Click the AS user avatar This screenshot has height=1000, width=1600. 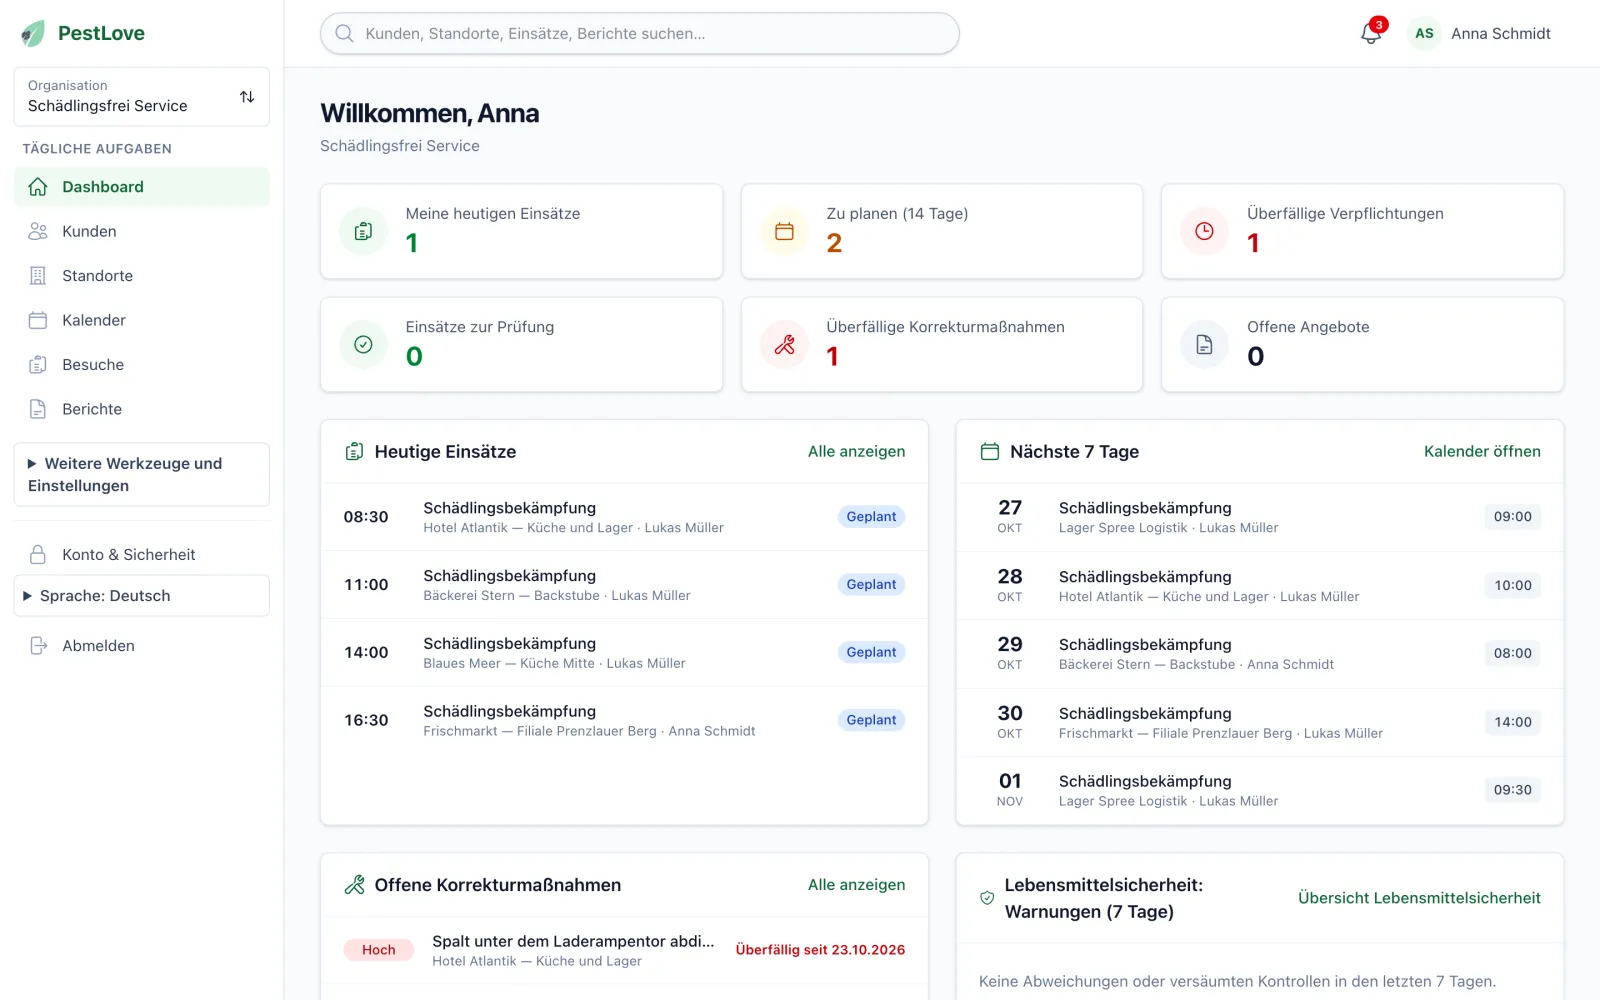coord(1424,33)
